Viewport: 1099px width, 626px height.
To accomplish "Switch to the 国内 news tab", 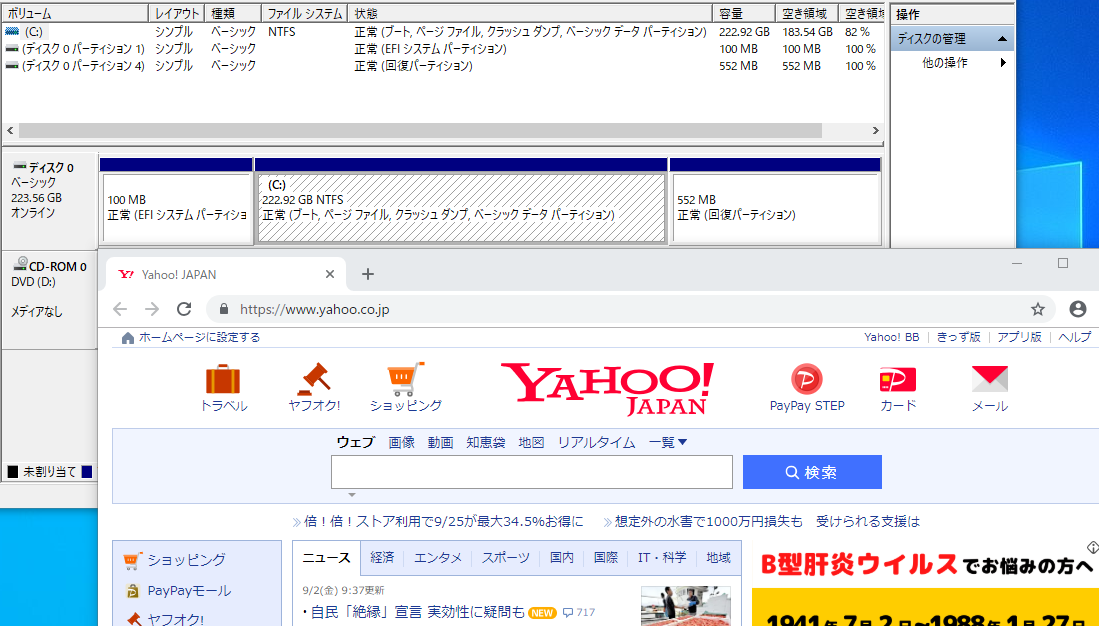I will click(561, 558).
